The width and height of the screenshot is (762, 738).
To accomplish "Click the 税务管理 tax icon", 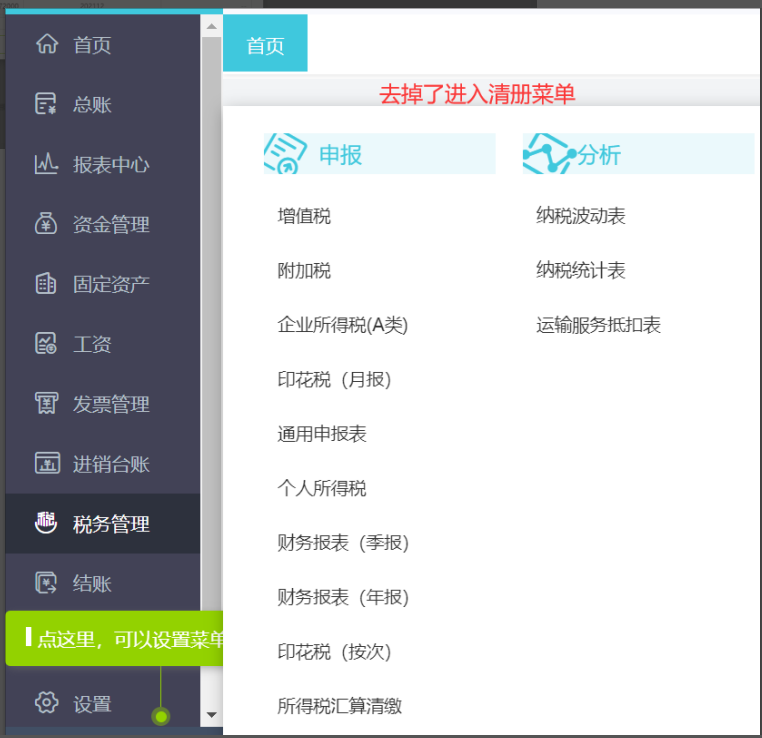I will pos(46,523).
